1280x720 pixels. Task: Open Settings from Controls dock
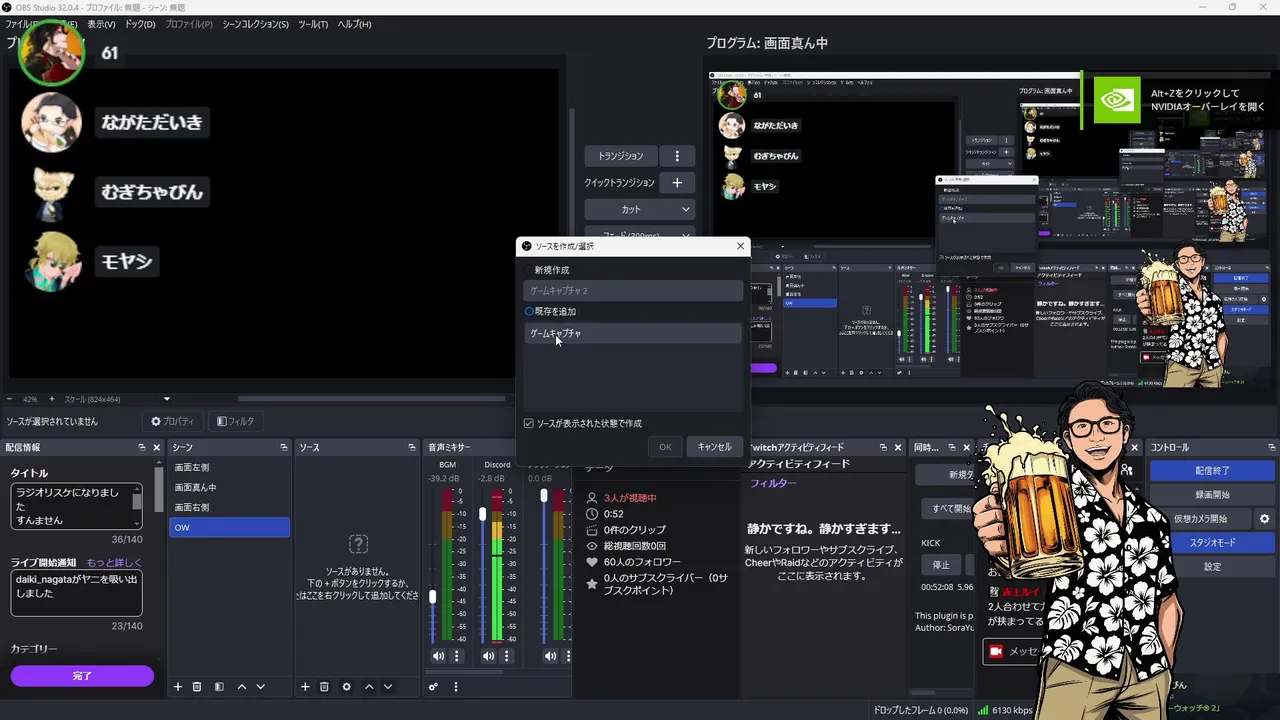pos(1212,567)
